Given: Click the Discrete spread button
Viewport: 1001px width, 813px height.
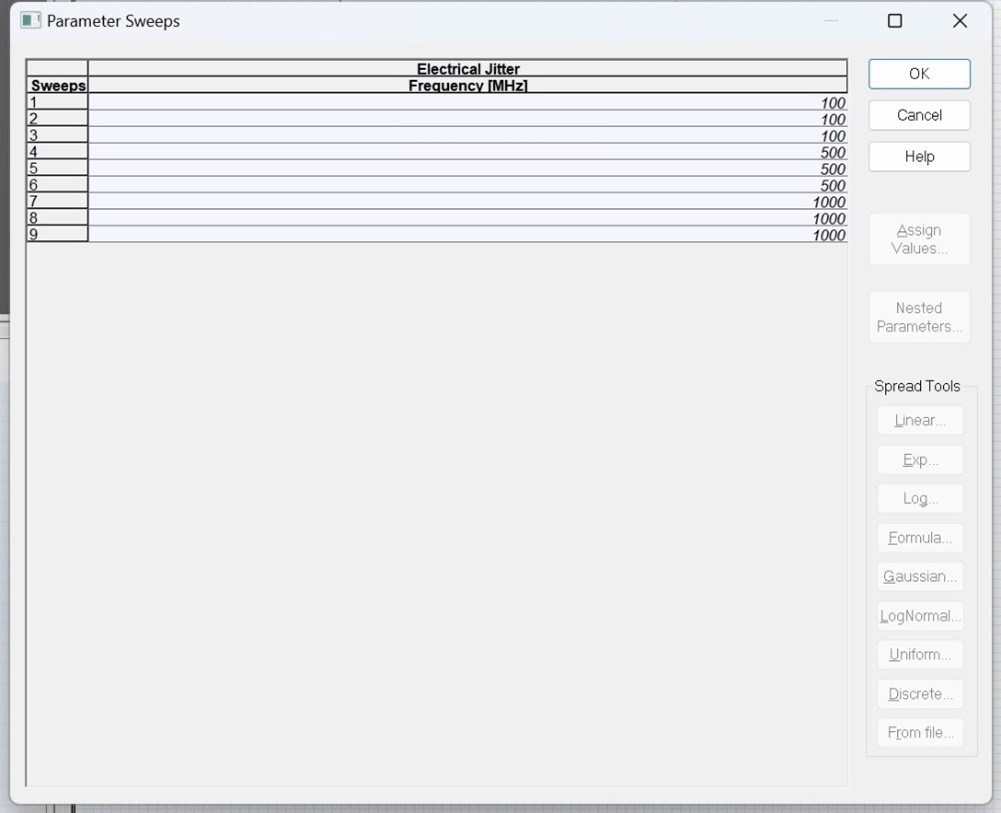Looking at the screenshot, I should click(x=920, y=694).
